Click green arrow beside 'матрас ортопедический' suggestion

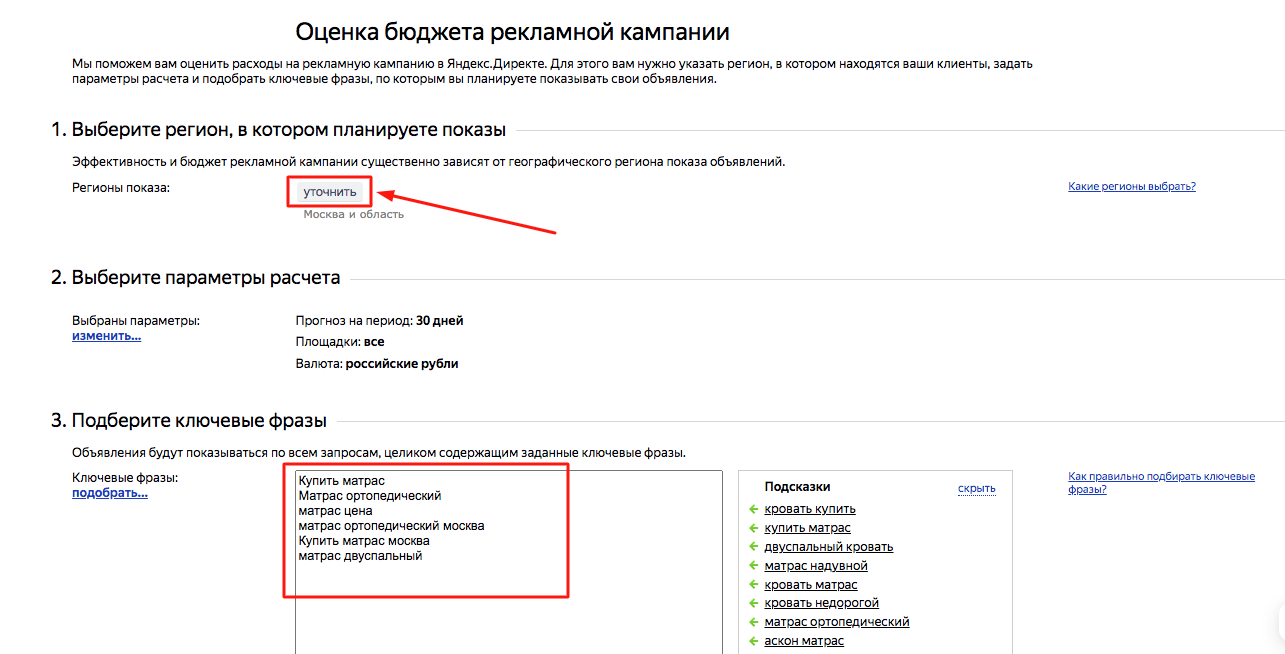click(754, 622)
